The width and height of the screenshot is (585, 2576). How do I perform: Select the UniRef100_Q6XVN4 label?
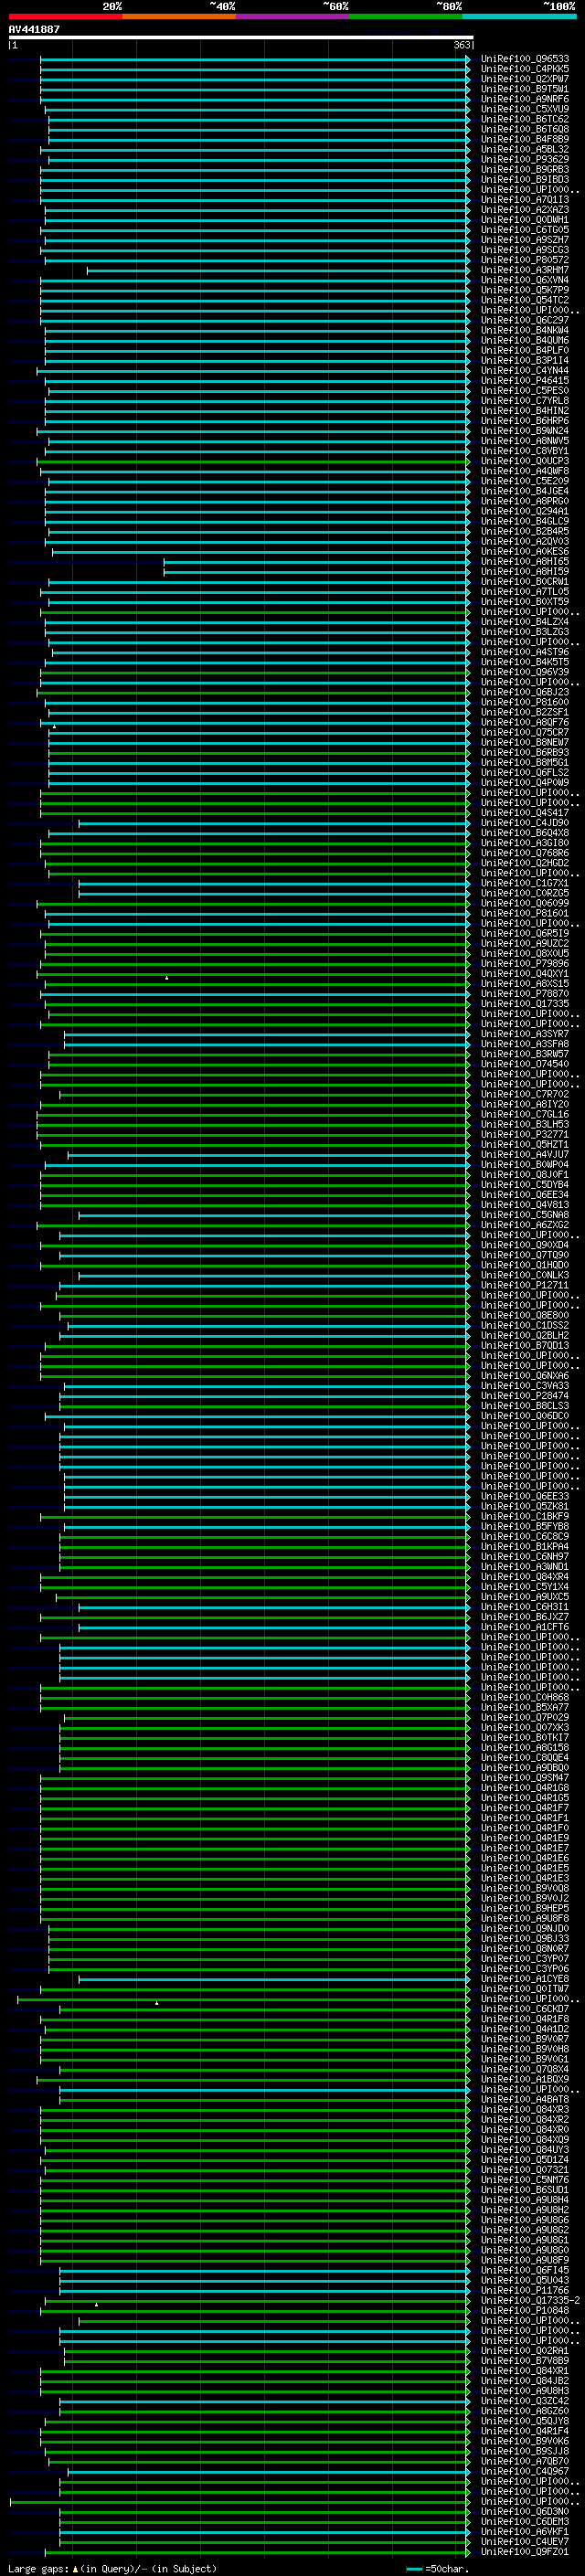[525, 280]
